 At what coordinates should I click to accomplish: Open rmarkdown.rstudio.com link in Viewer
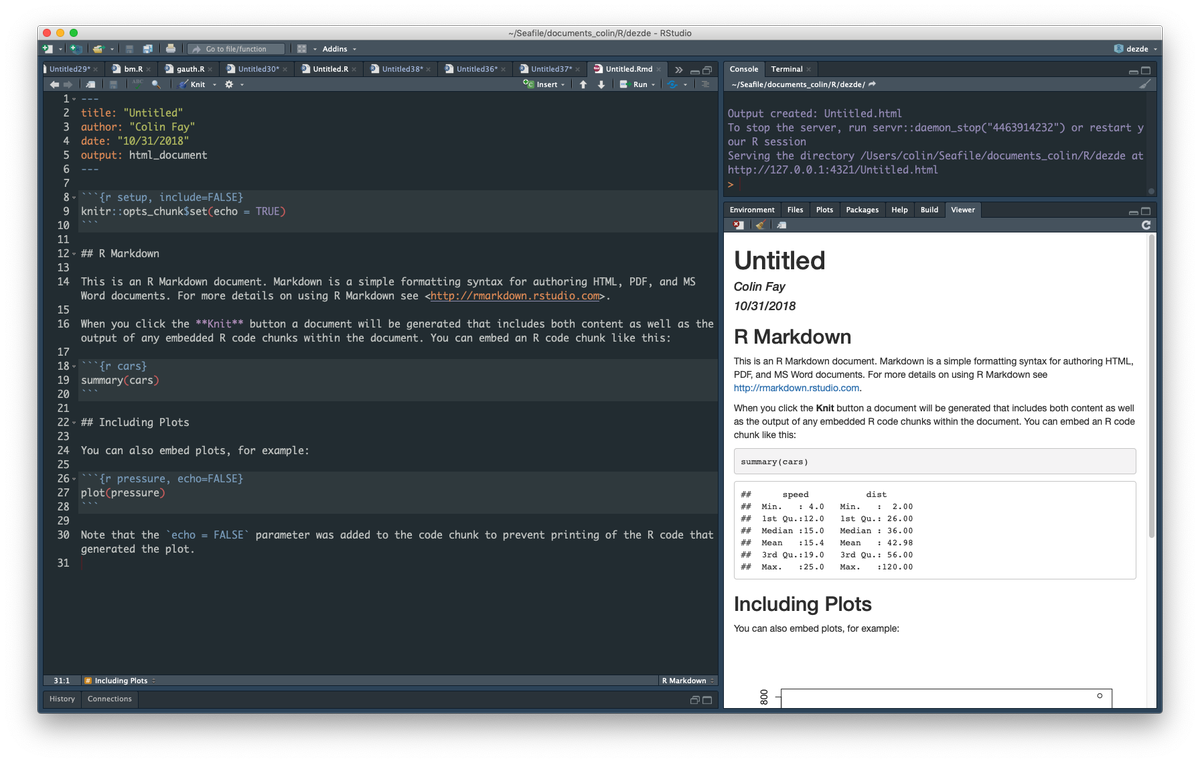pos(797,388)
